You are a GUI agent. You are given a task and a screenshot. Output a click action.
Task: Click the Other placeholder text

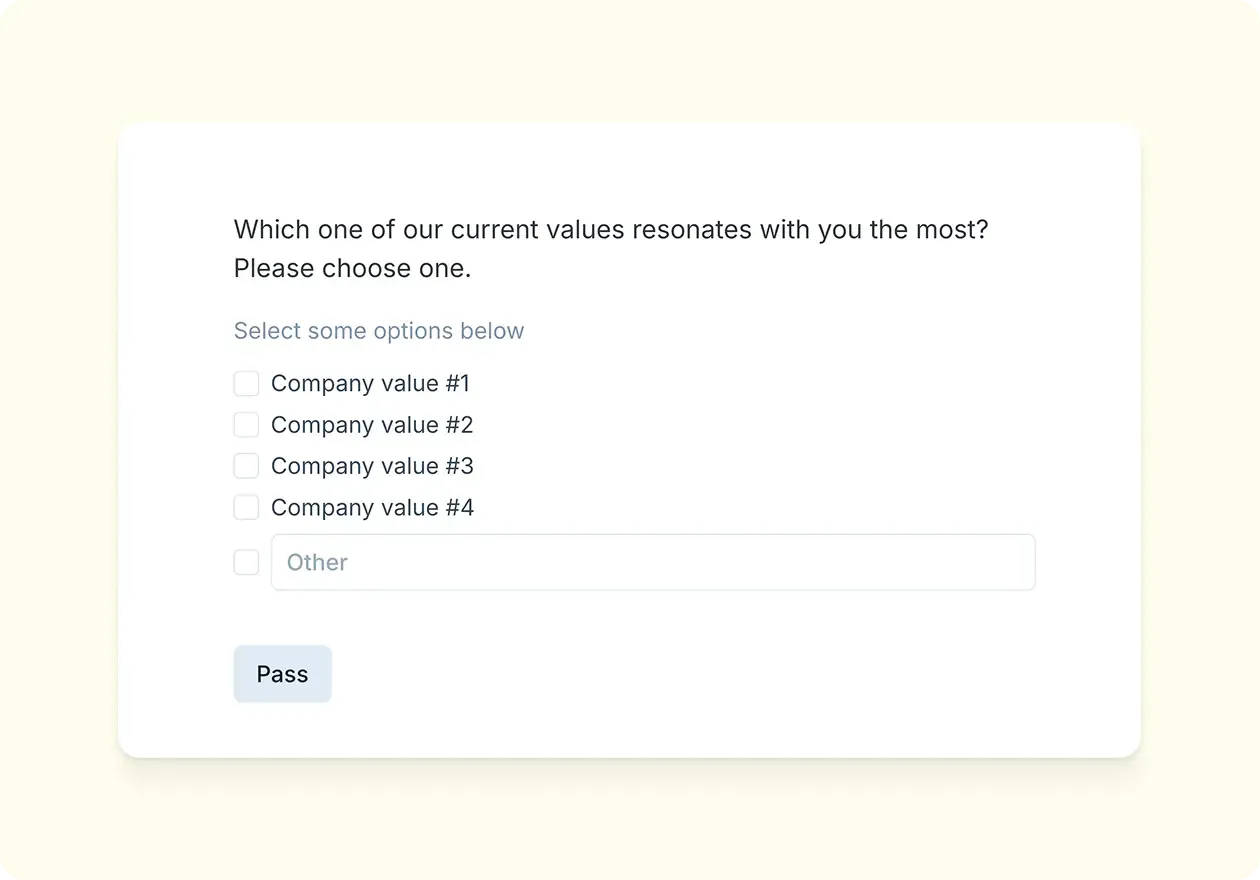316,562
